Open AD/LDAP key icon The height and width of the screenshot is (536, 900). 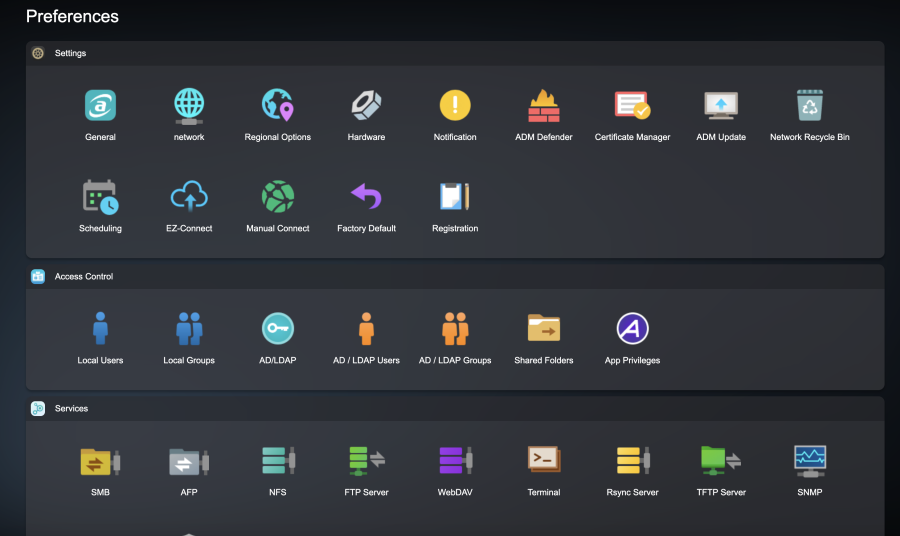click(x=277, y=329)
